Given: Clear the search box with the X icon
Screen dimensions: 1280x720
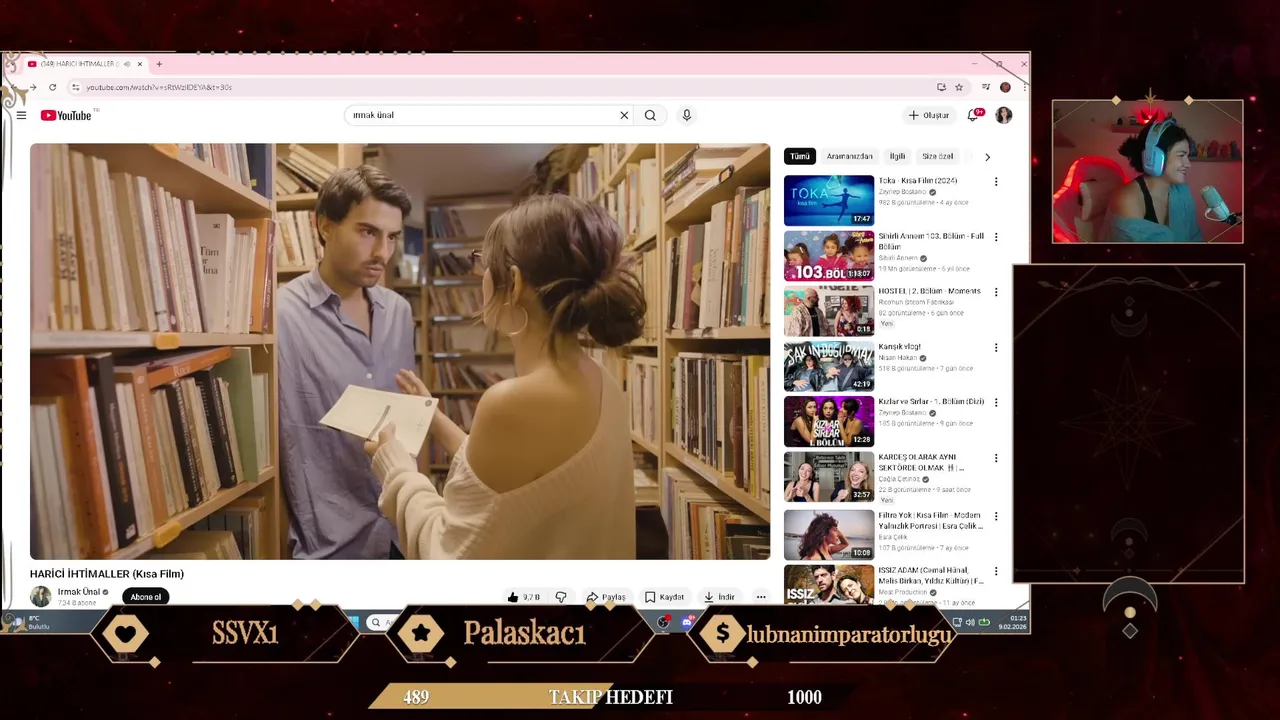Looking at the screenshot, I should point(624,115).
